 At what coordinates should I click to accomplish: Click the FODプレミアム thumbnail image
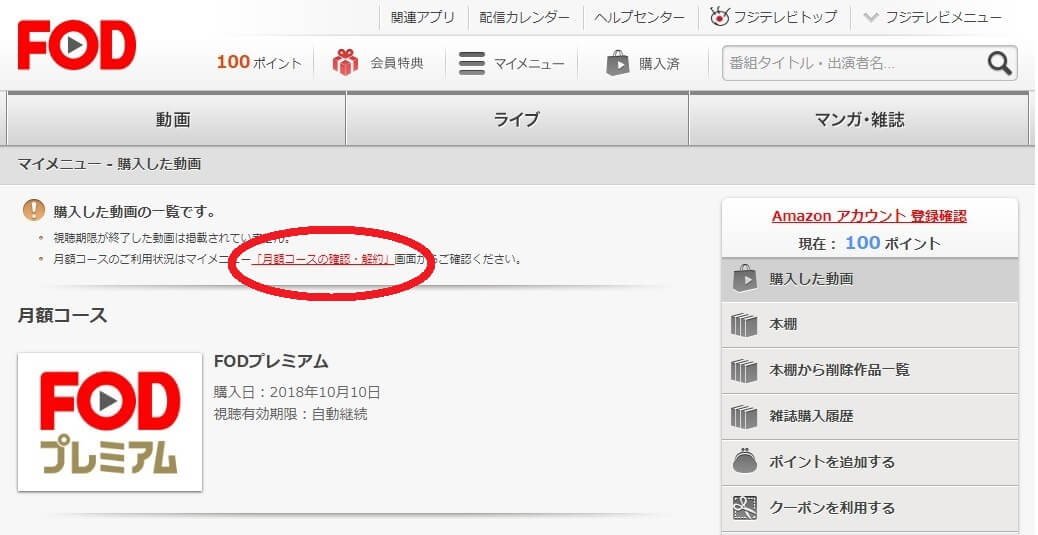(110, 422)
